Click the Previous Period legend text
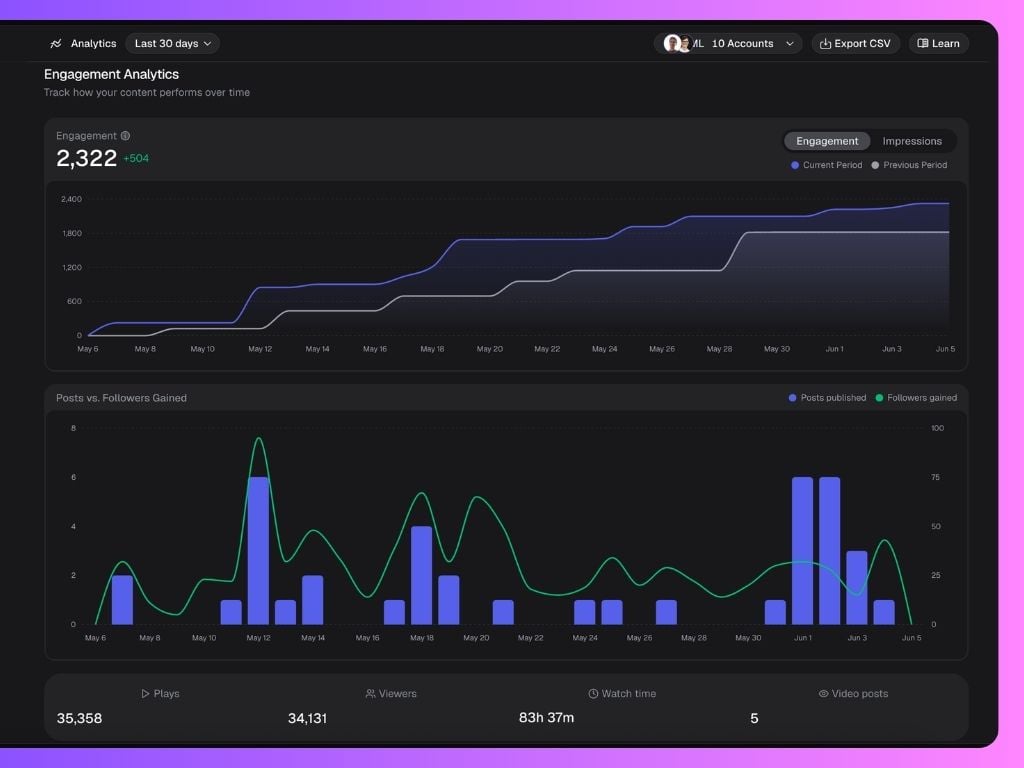 915,165
